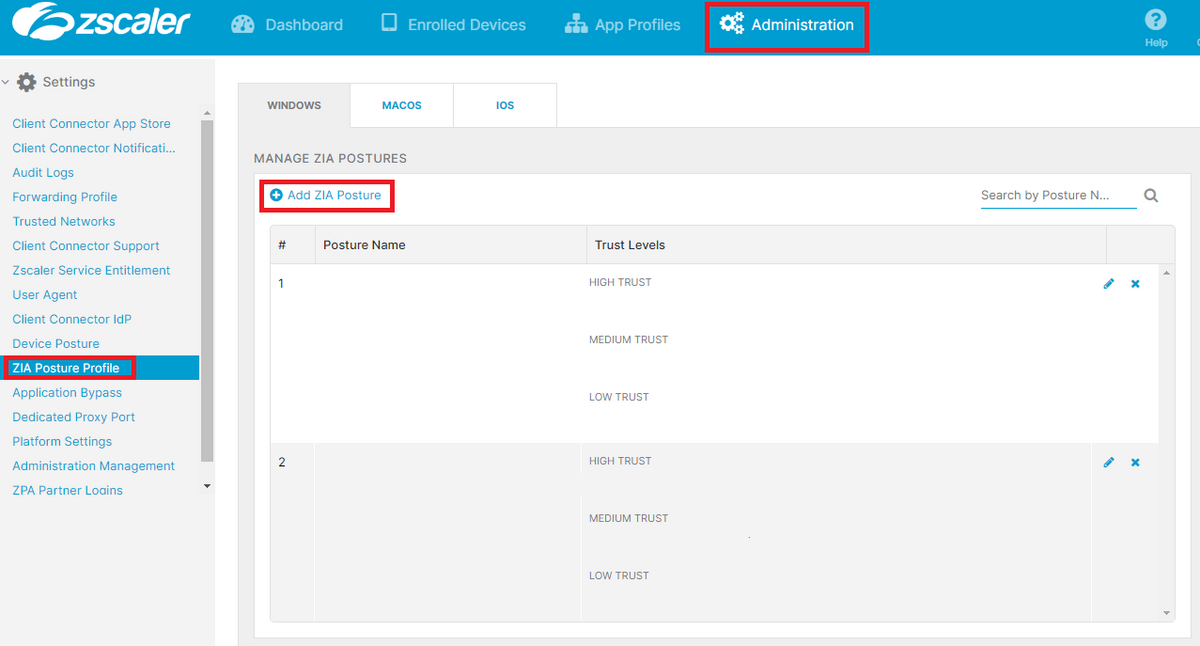Open the Administration menu
This screenshot has height=646, width=1200.
point(787,25)
